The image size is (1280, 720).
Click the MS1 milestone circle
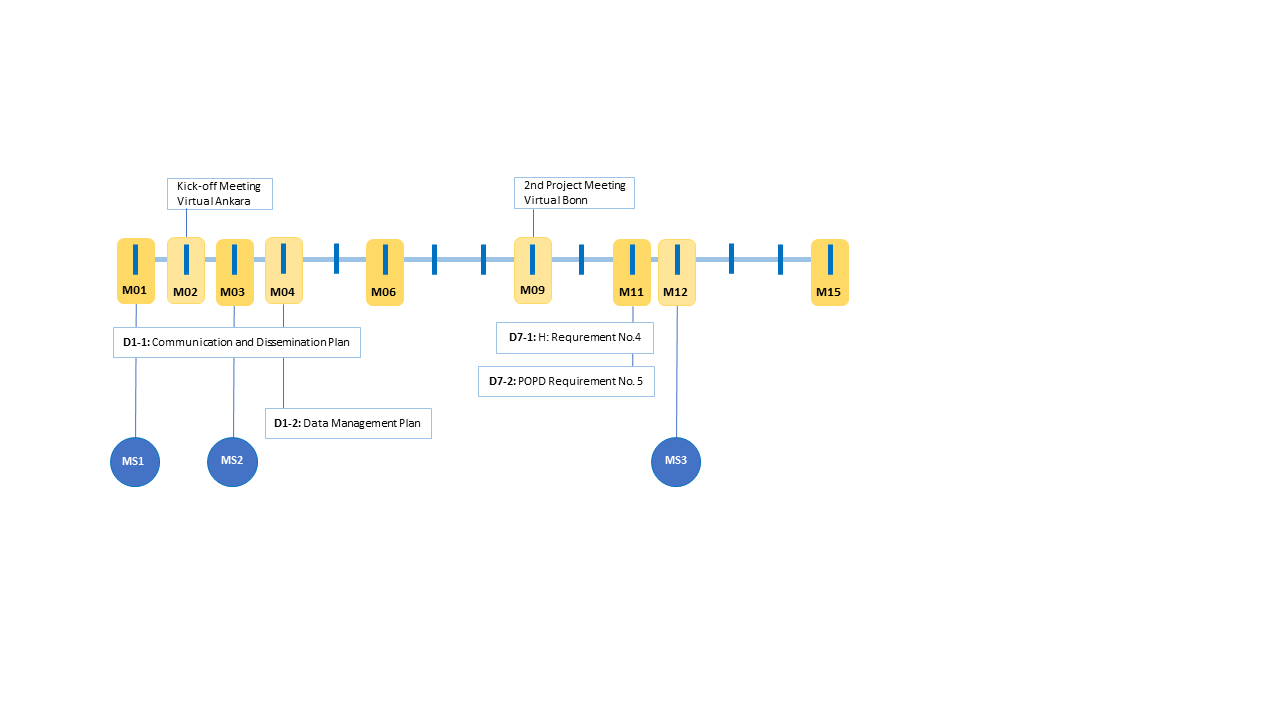click(135, 462)
